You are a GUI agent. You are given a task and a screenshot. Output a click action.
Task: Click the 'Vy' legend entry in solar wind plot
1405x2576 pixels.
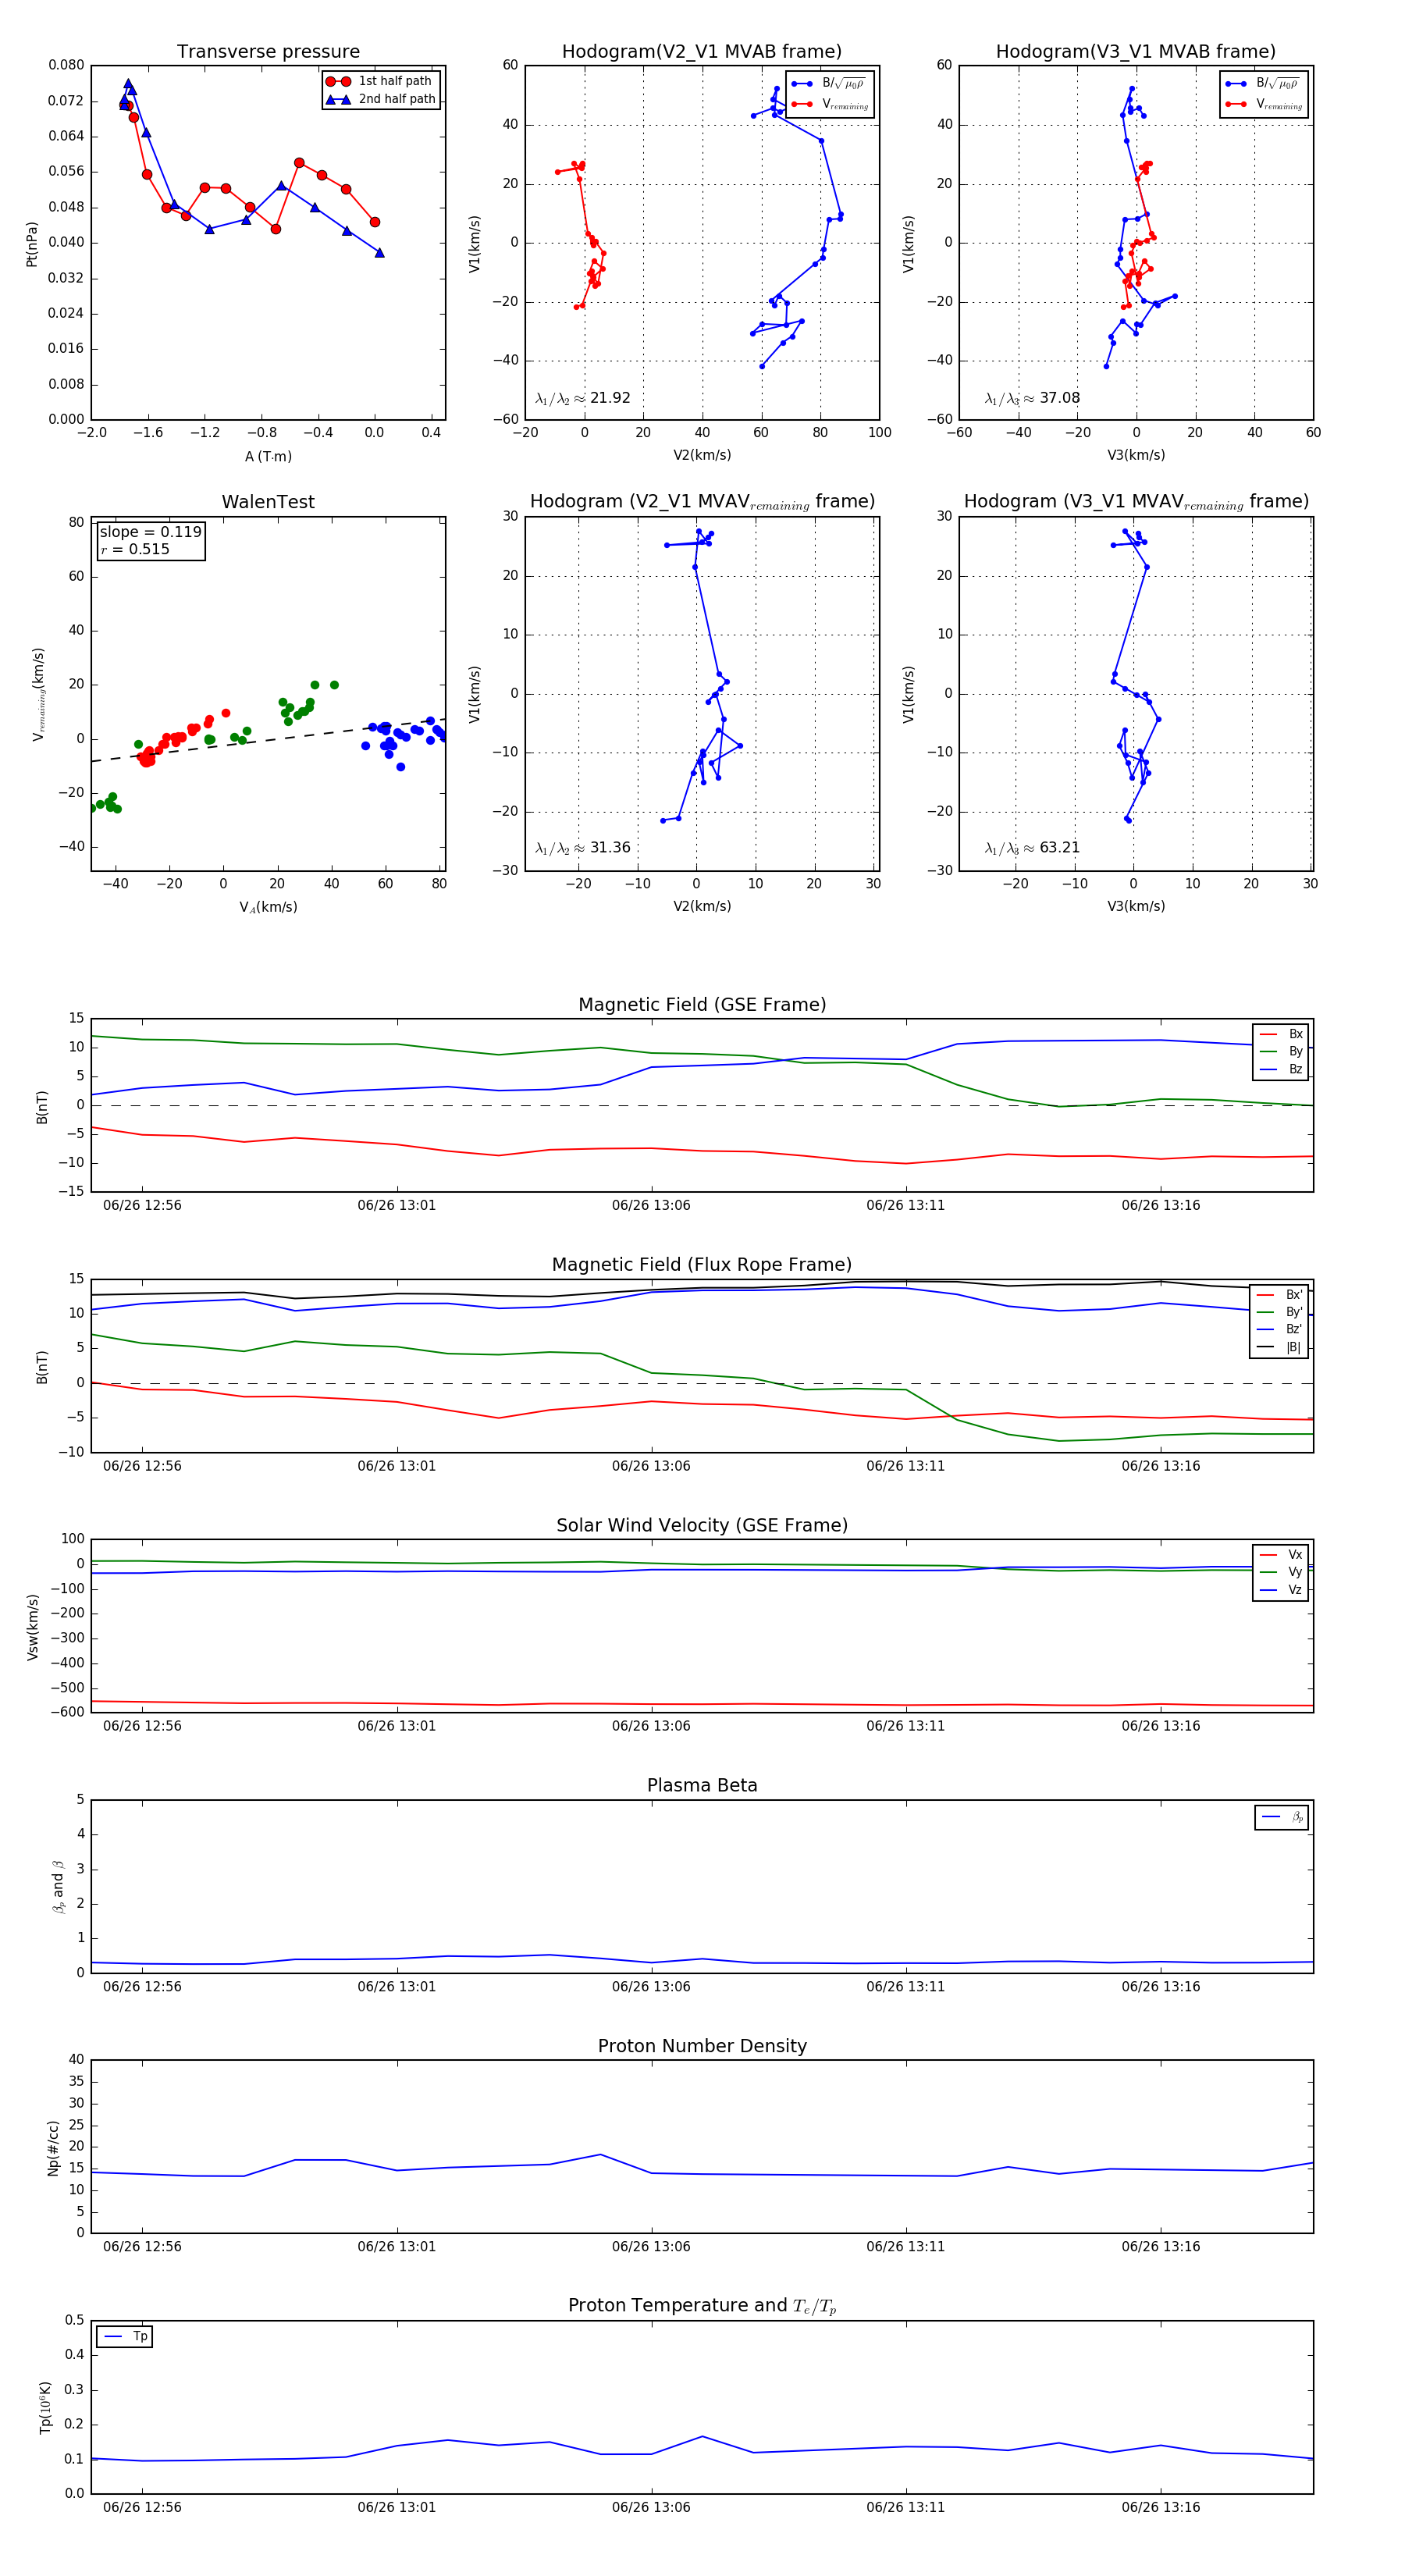click(x=1281, y=1573)
